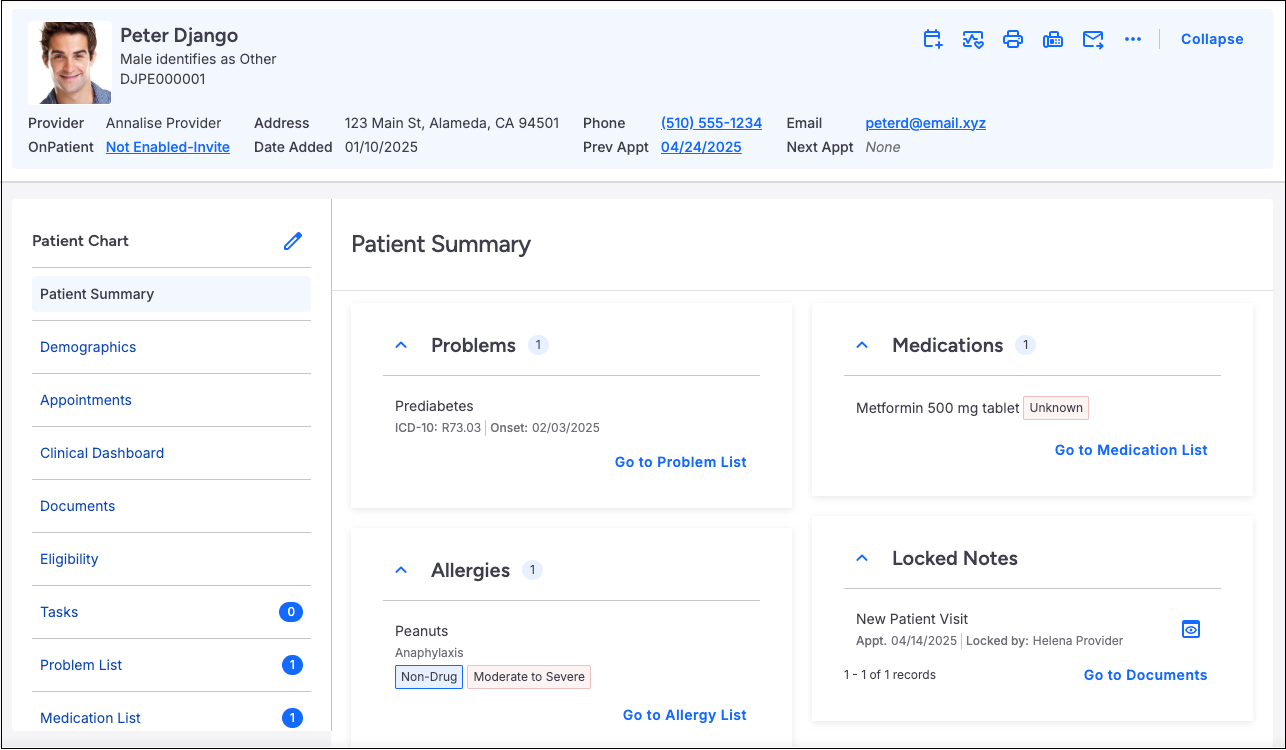Screen dimensions: 1286x750
Task: Print the patient chart using printer icon
Action: pos(1013,39)
